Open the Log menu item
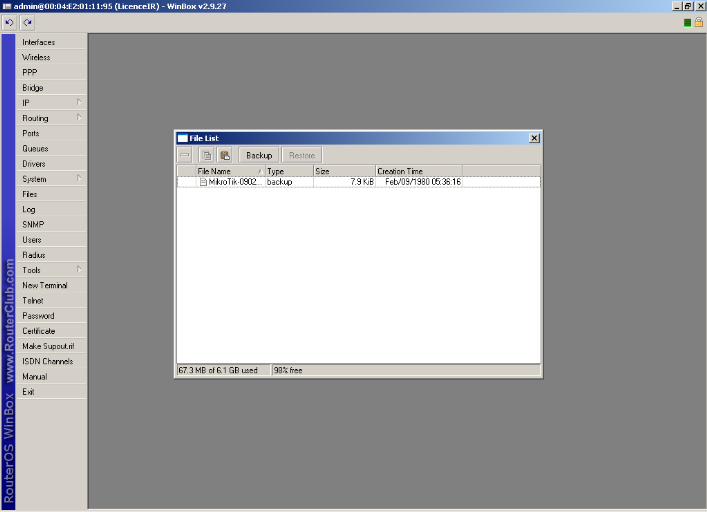Image resolution: width=707 pixels, height=512 pixels. (51, 210)
